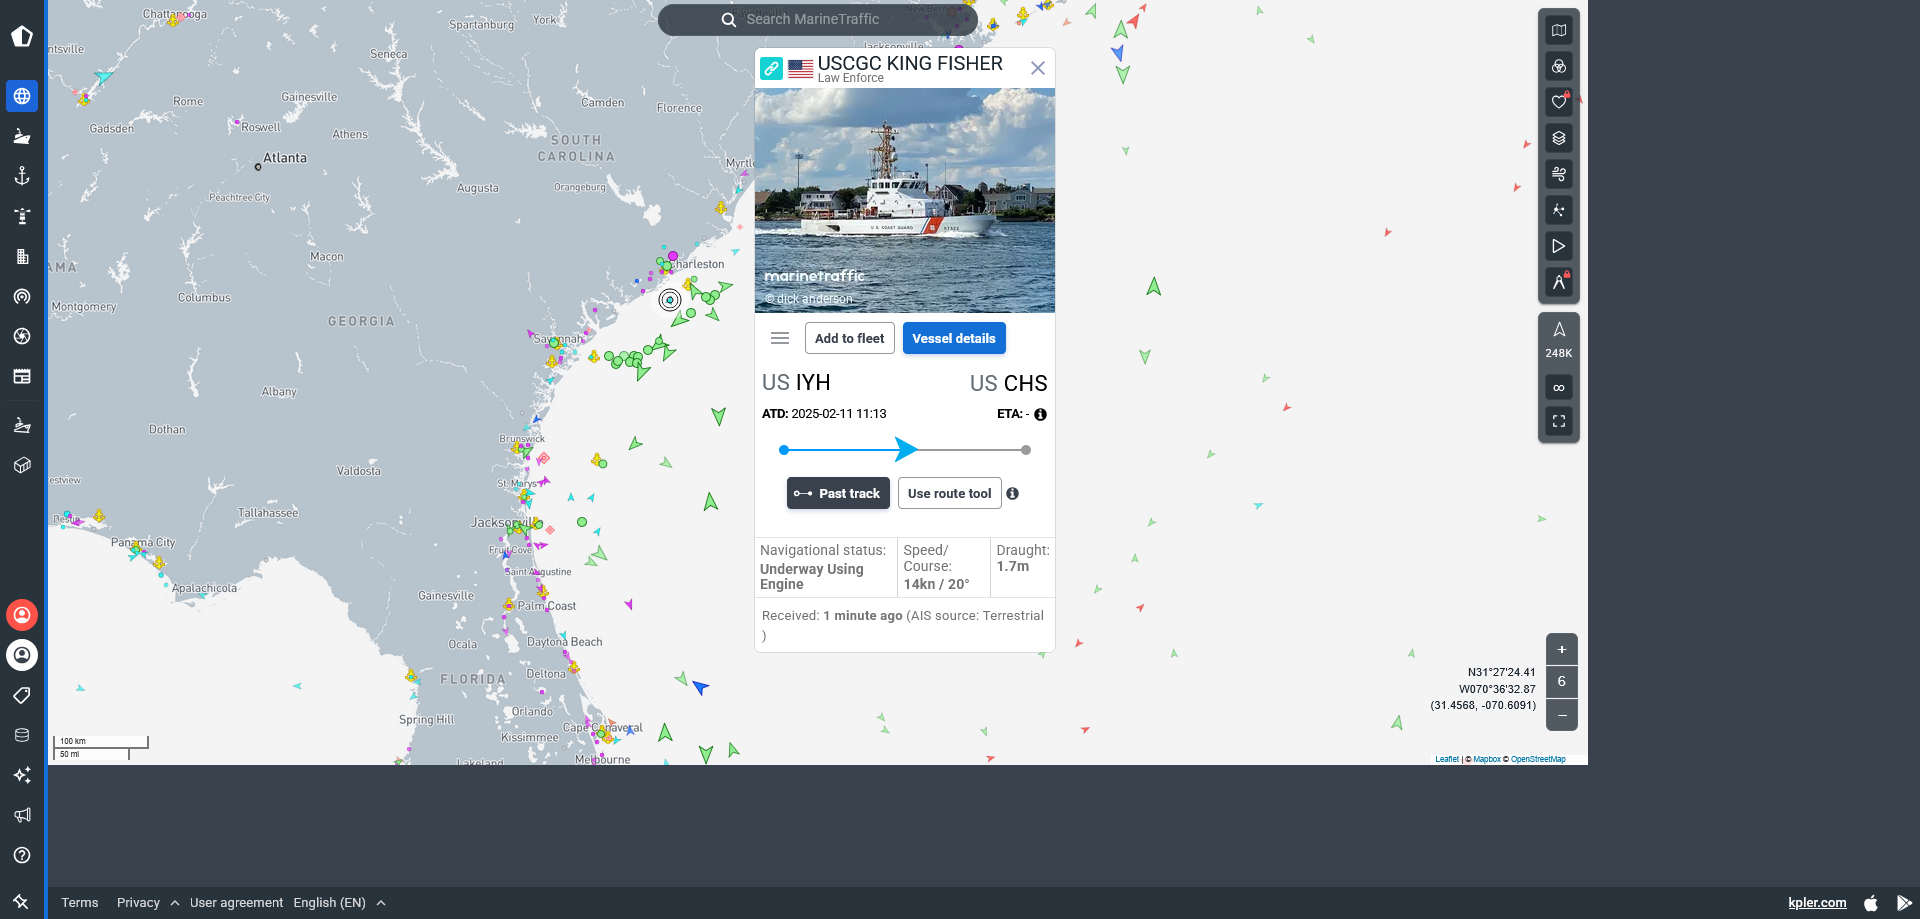Click the white profile avatar icon
The image size is (1920, 919).
tap(22, 655)
